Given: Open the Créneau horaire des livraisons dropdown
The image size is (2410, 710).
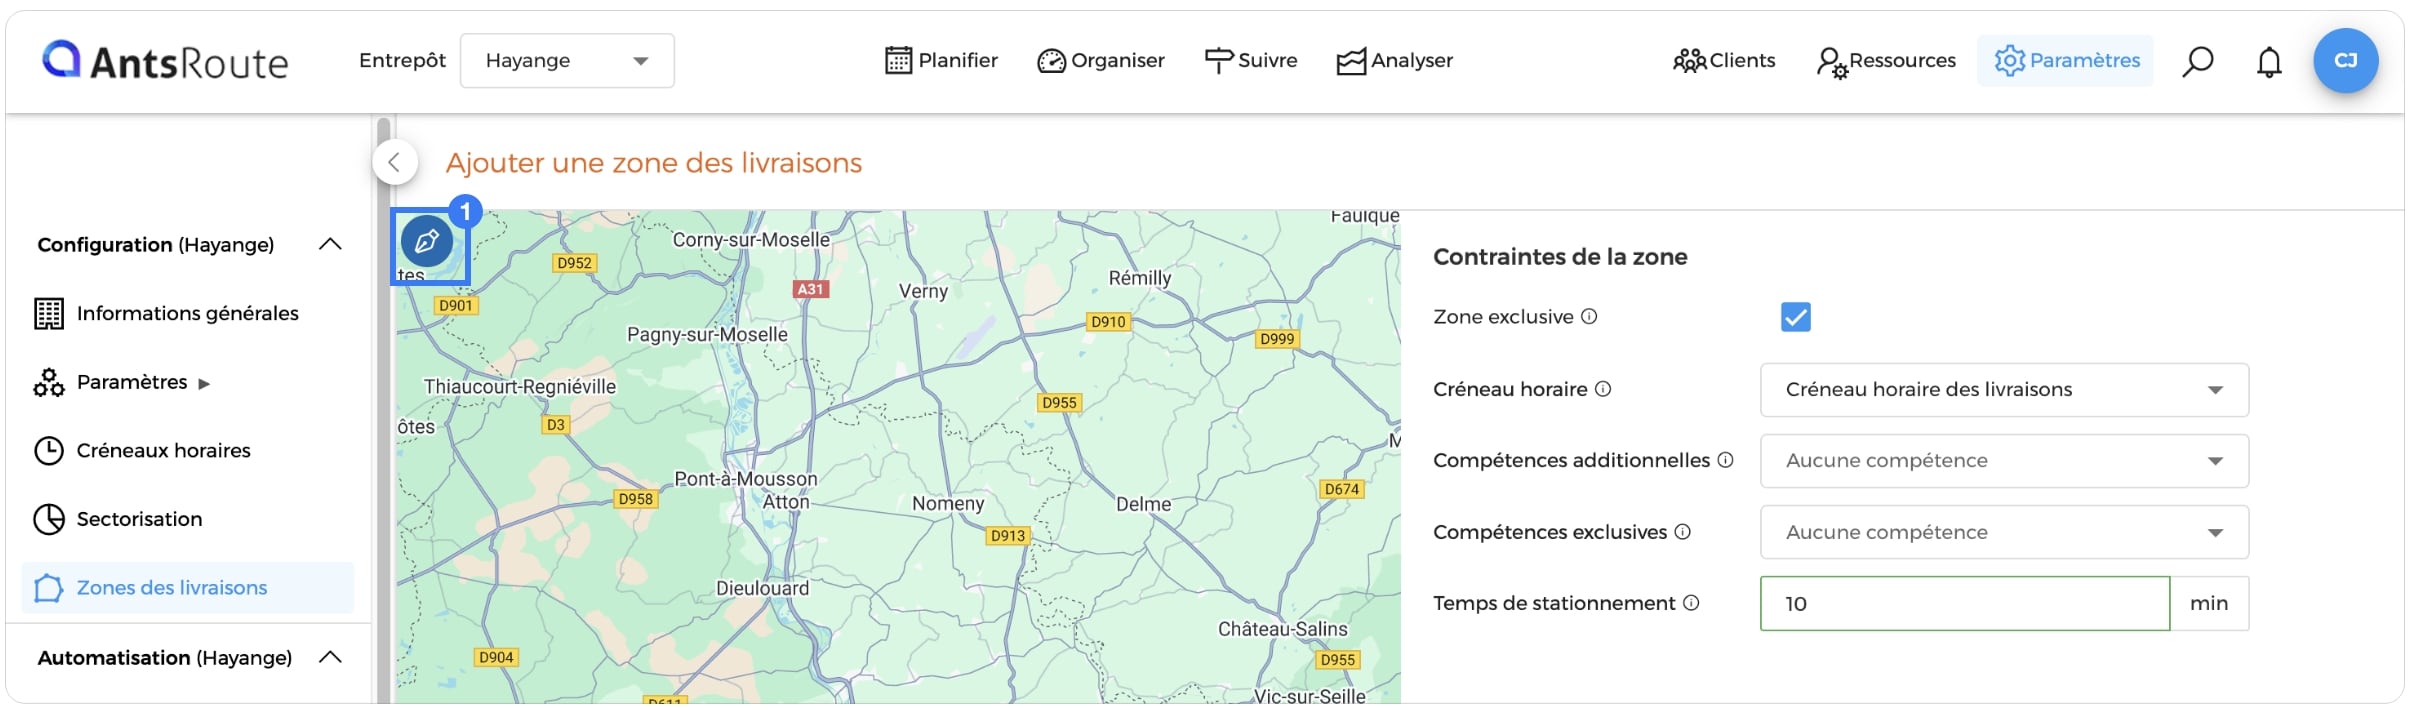Looking at the screenshot, I should point(2004,389).
